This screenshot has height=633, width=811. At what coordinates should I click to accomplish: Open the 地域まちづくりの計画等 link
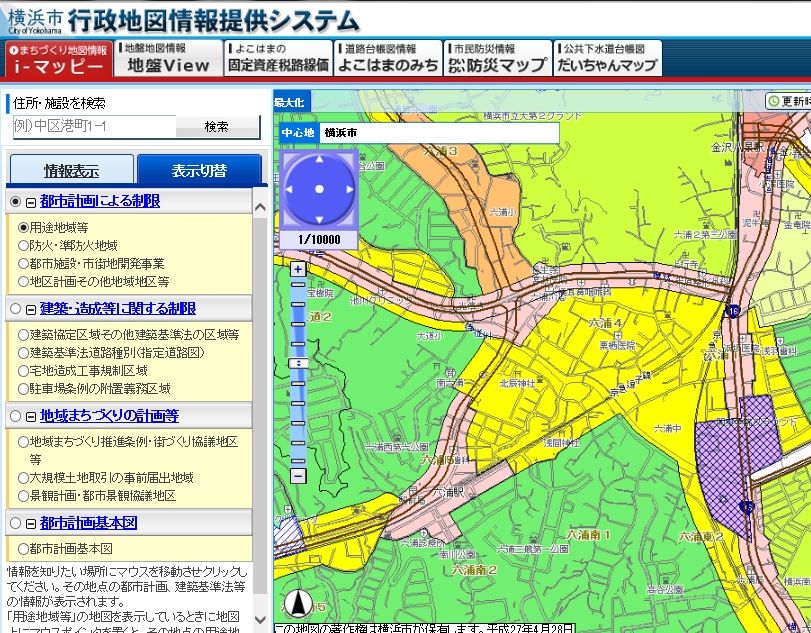point(109,415)
